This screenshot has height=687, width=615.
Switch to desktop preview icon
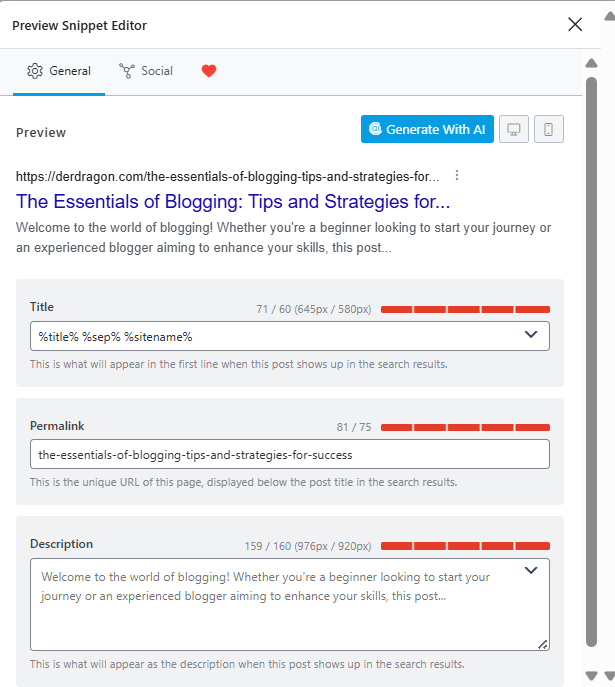coord(514,129)
